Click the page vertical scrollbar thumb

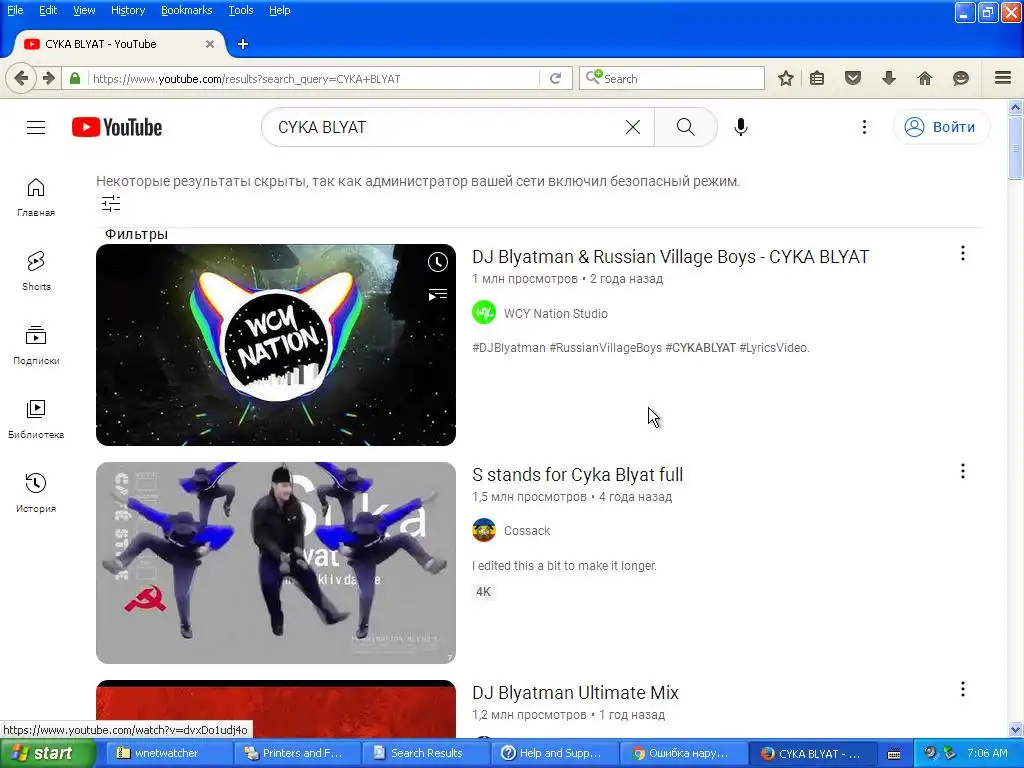tap(1016, 148)
